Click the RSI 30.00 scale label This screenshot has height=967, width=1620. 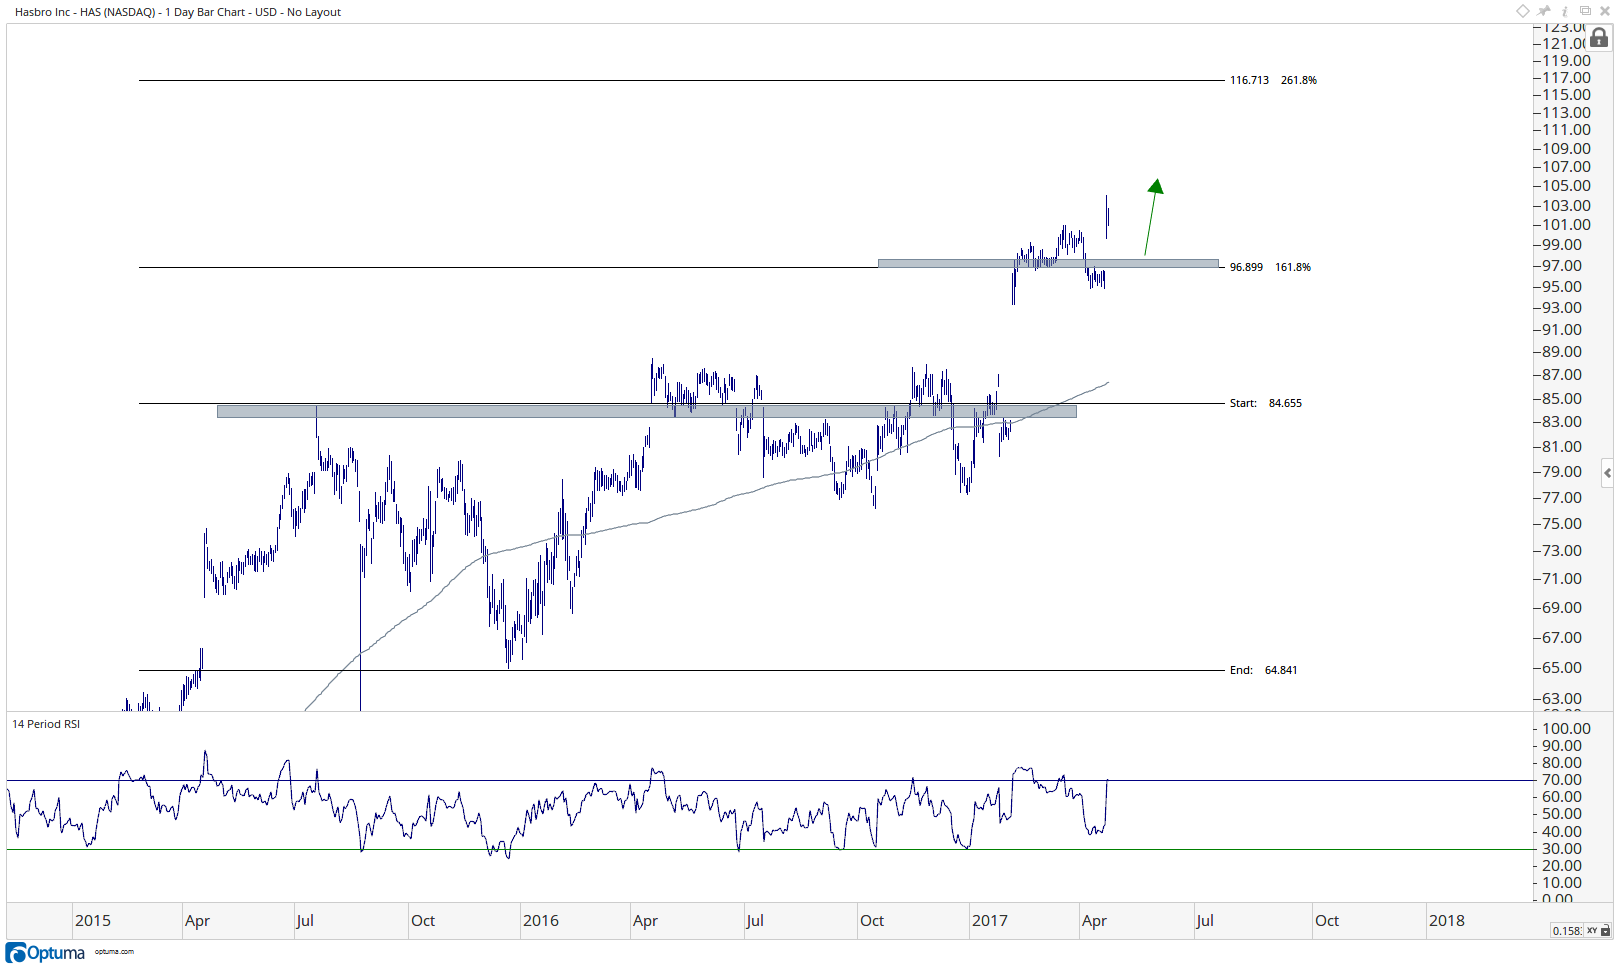tap(1562, 849)
